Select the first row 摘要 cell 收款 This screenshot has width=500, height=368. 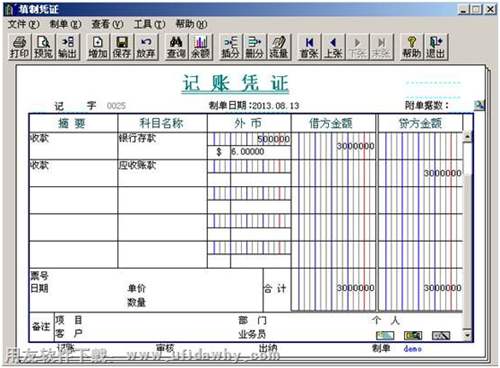(x=73, y=146)
